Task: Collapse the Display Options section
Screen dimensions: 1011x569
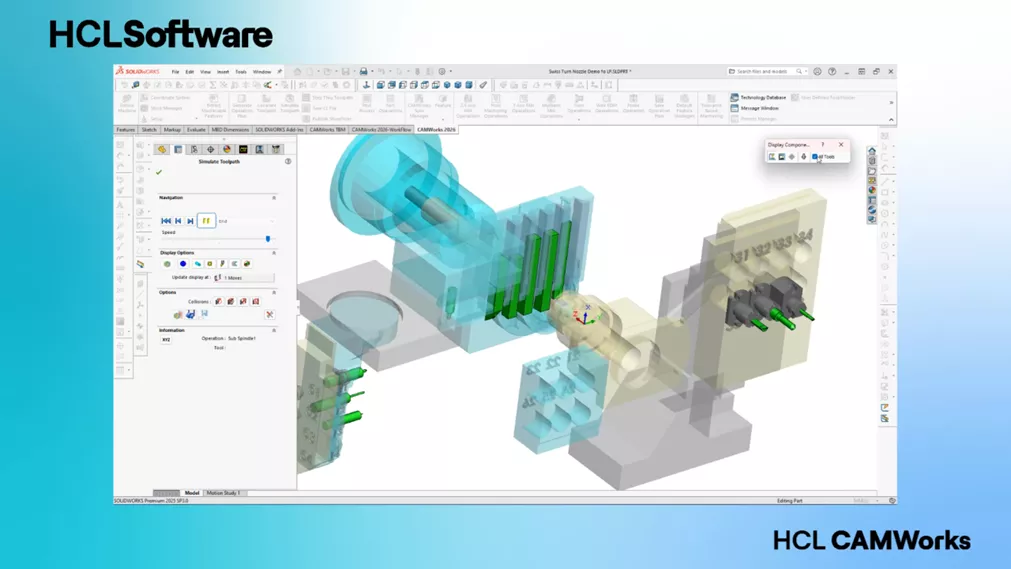Action: pyautogui.click(x=274, y=253)
